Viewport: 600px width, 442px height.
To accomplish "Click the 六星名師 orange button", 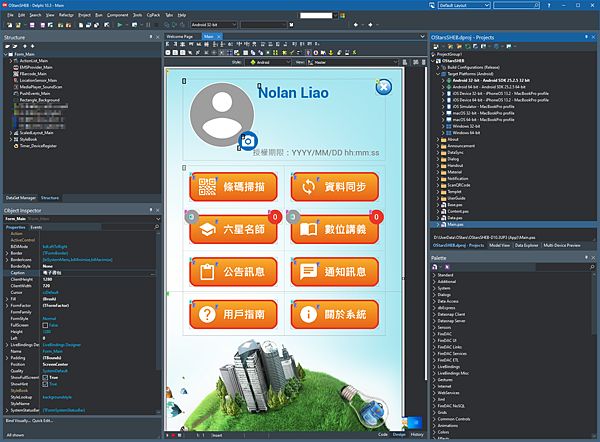I will point(233,229).
